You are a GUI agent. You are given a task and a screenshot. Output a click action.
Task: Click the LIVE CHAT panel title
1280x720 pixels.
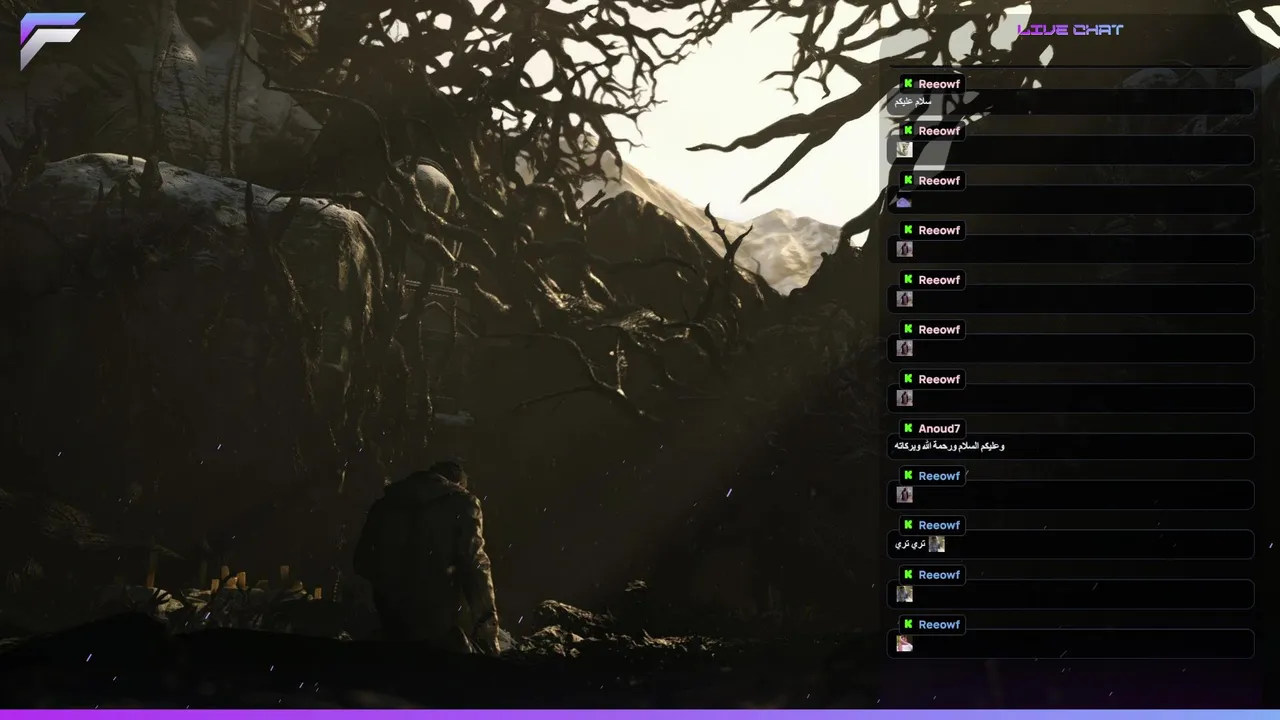[1070, 30]
